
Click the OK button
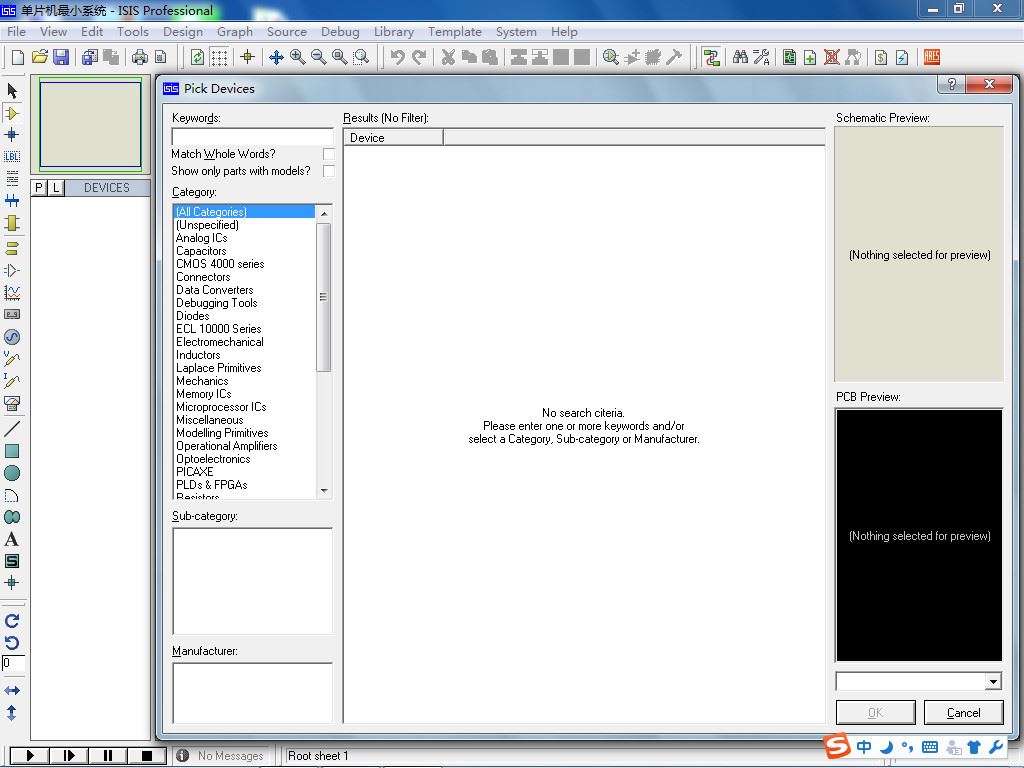pyautogui.click(x=876, y=712)
